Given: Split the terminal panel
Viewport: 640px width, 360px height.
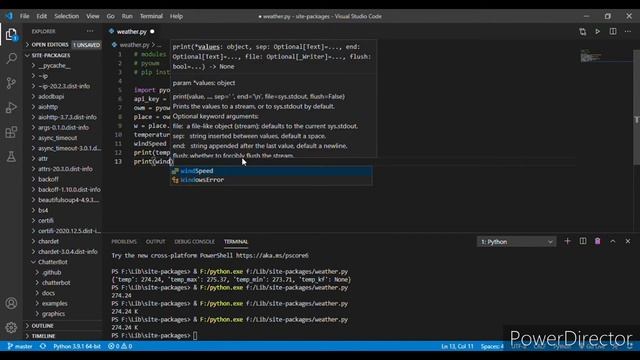Looking at the screenshot, I should click(x=583, y=241).
